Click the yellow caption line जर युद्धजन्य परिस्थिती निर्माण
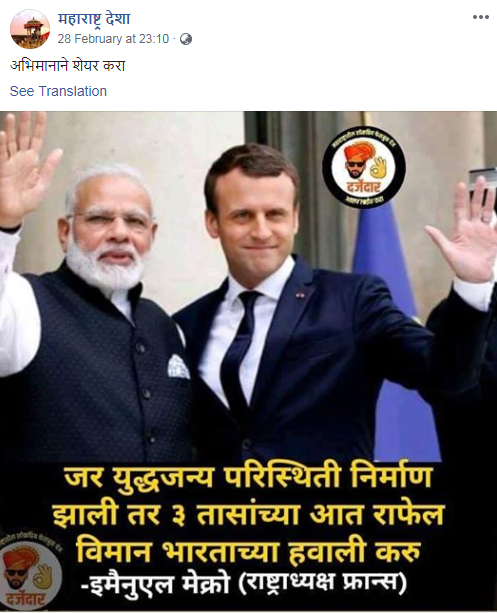Image resolution: width=497 pixels, height=613 pixels. click(x=248, y=479)
